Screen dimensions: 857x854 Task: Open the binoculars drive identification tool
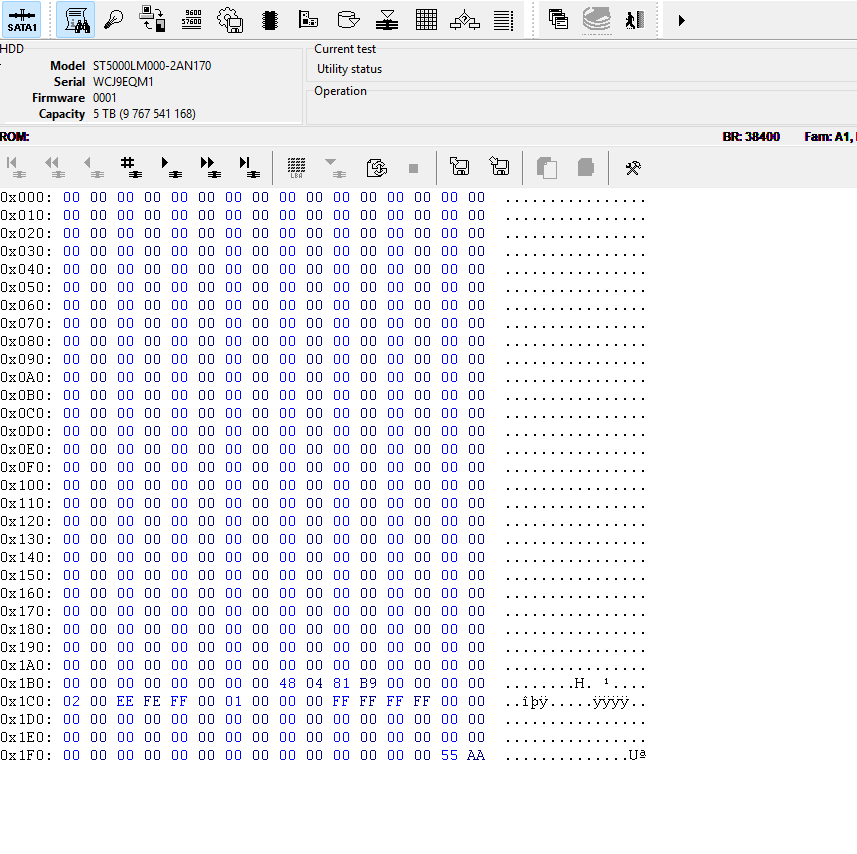77,19
